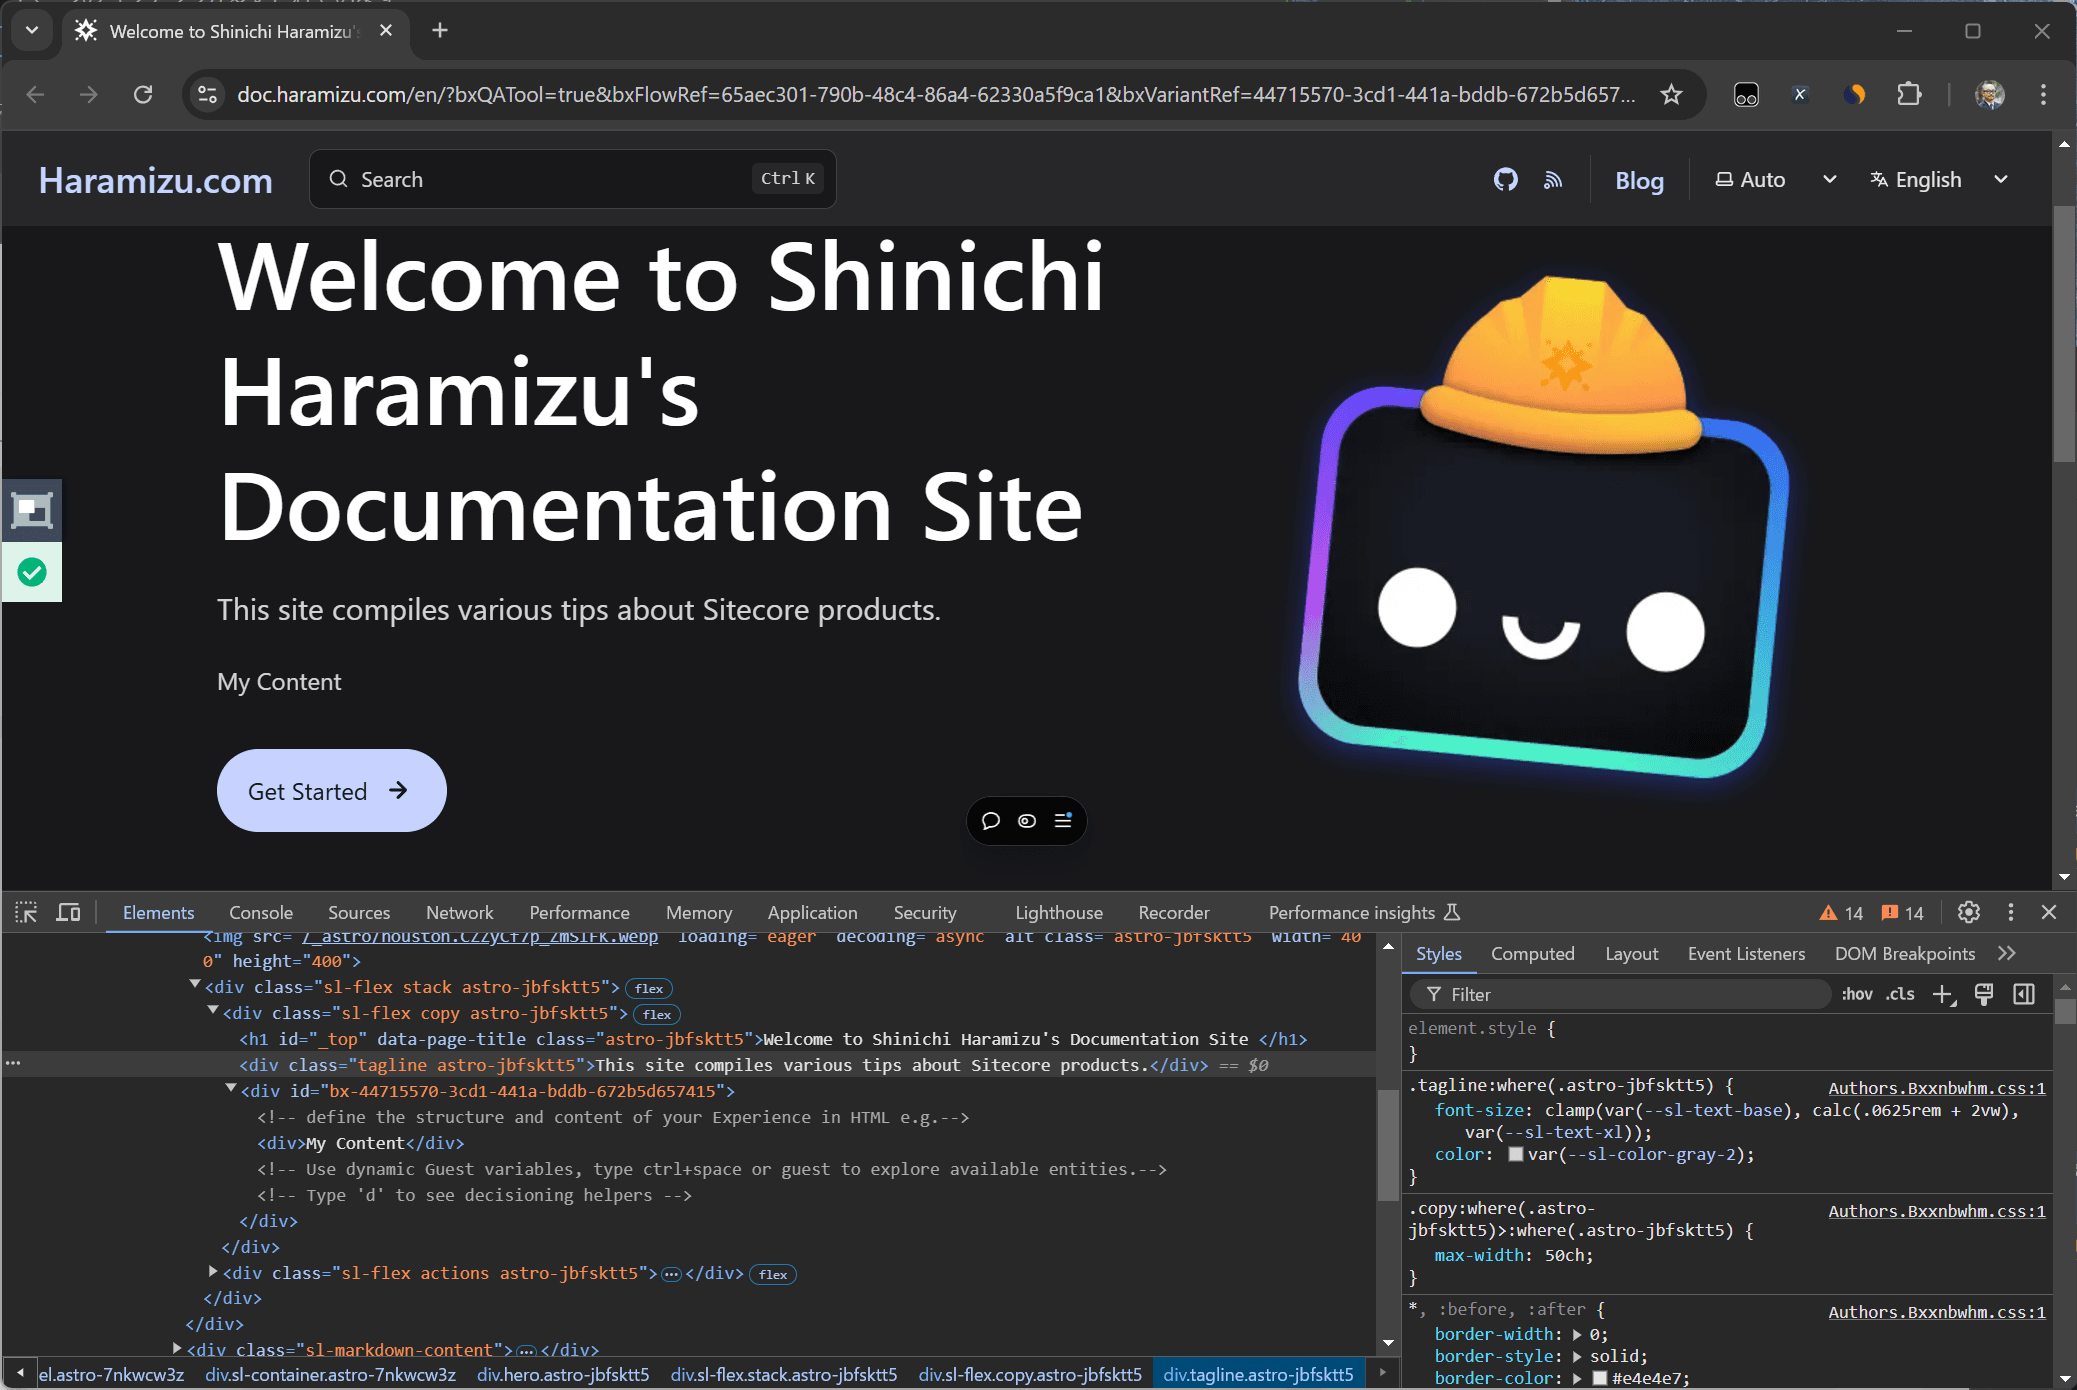The image size is (2077, 1390).
Task: Click the RSS feed icon
Action: (1553, 180)
